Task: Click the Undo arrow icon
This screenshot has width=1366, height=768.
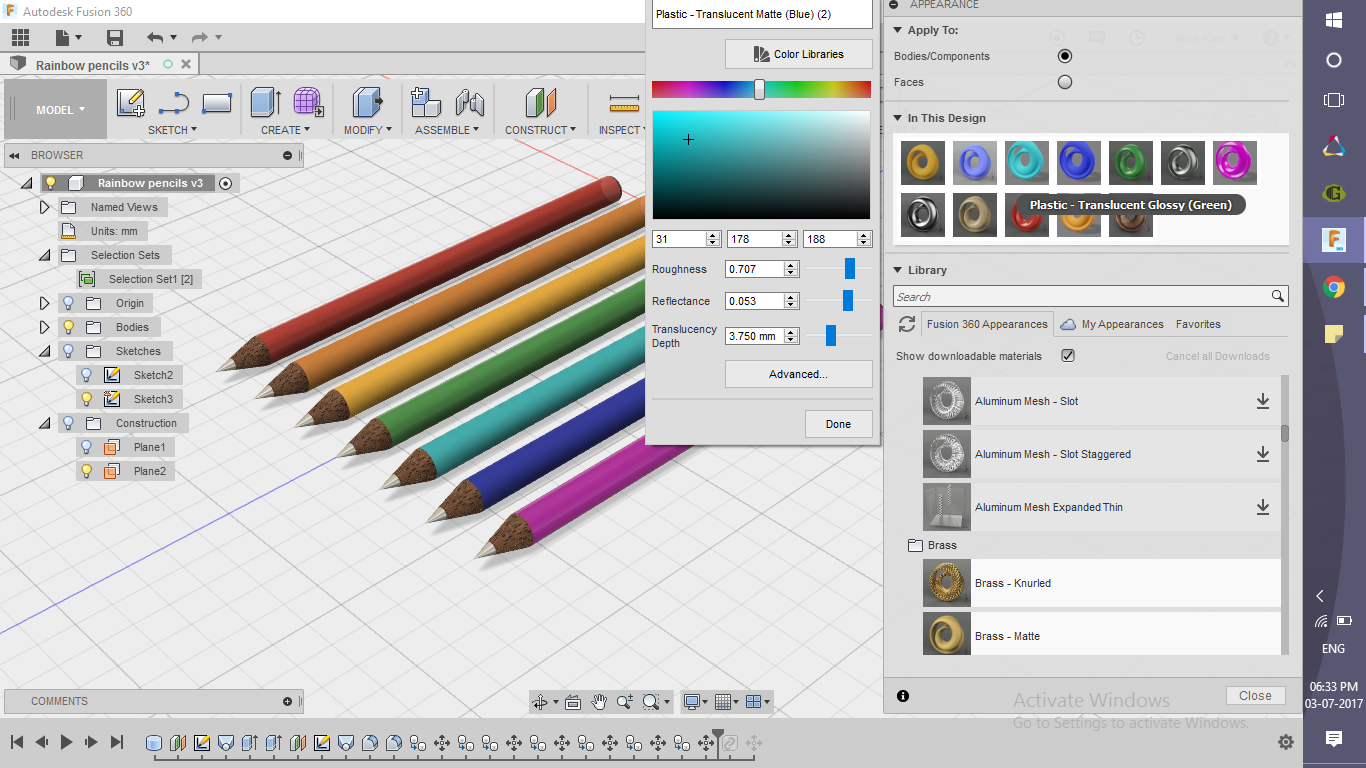Action: point(155,38)
